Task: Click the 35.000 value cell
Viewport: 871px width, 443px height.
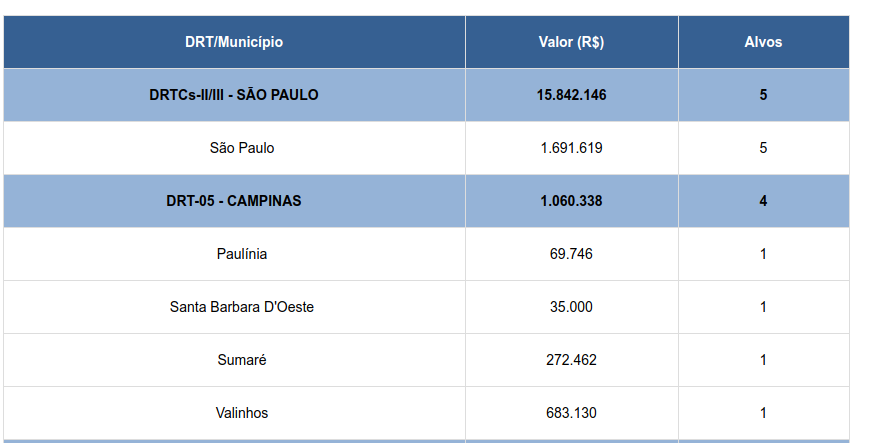Action: 572,307
